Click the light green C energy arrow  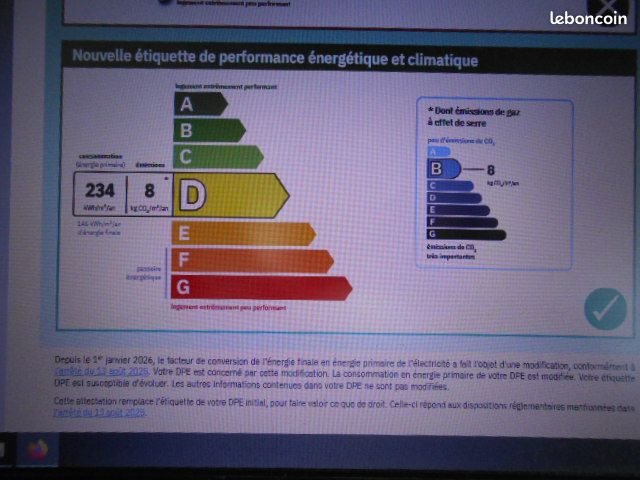click(217, 157)
